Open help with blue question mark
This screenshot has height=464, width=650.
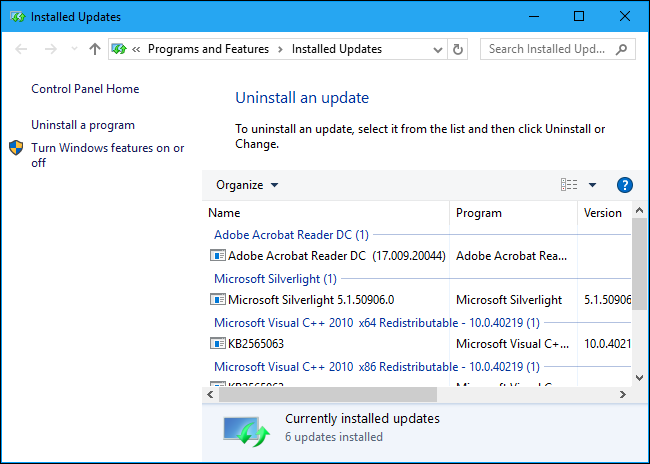[x=625, y=185]
